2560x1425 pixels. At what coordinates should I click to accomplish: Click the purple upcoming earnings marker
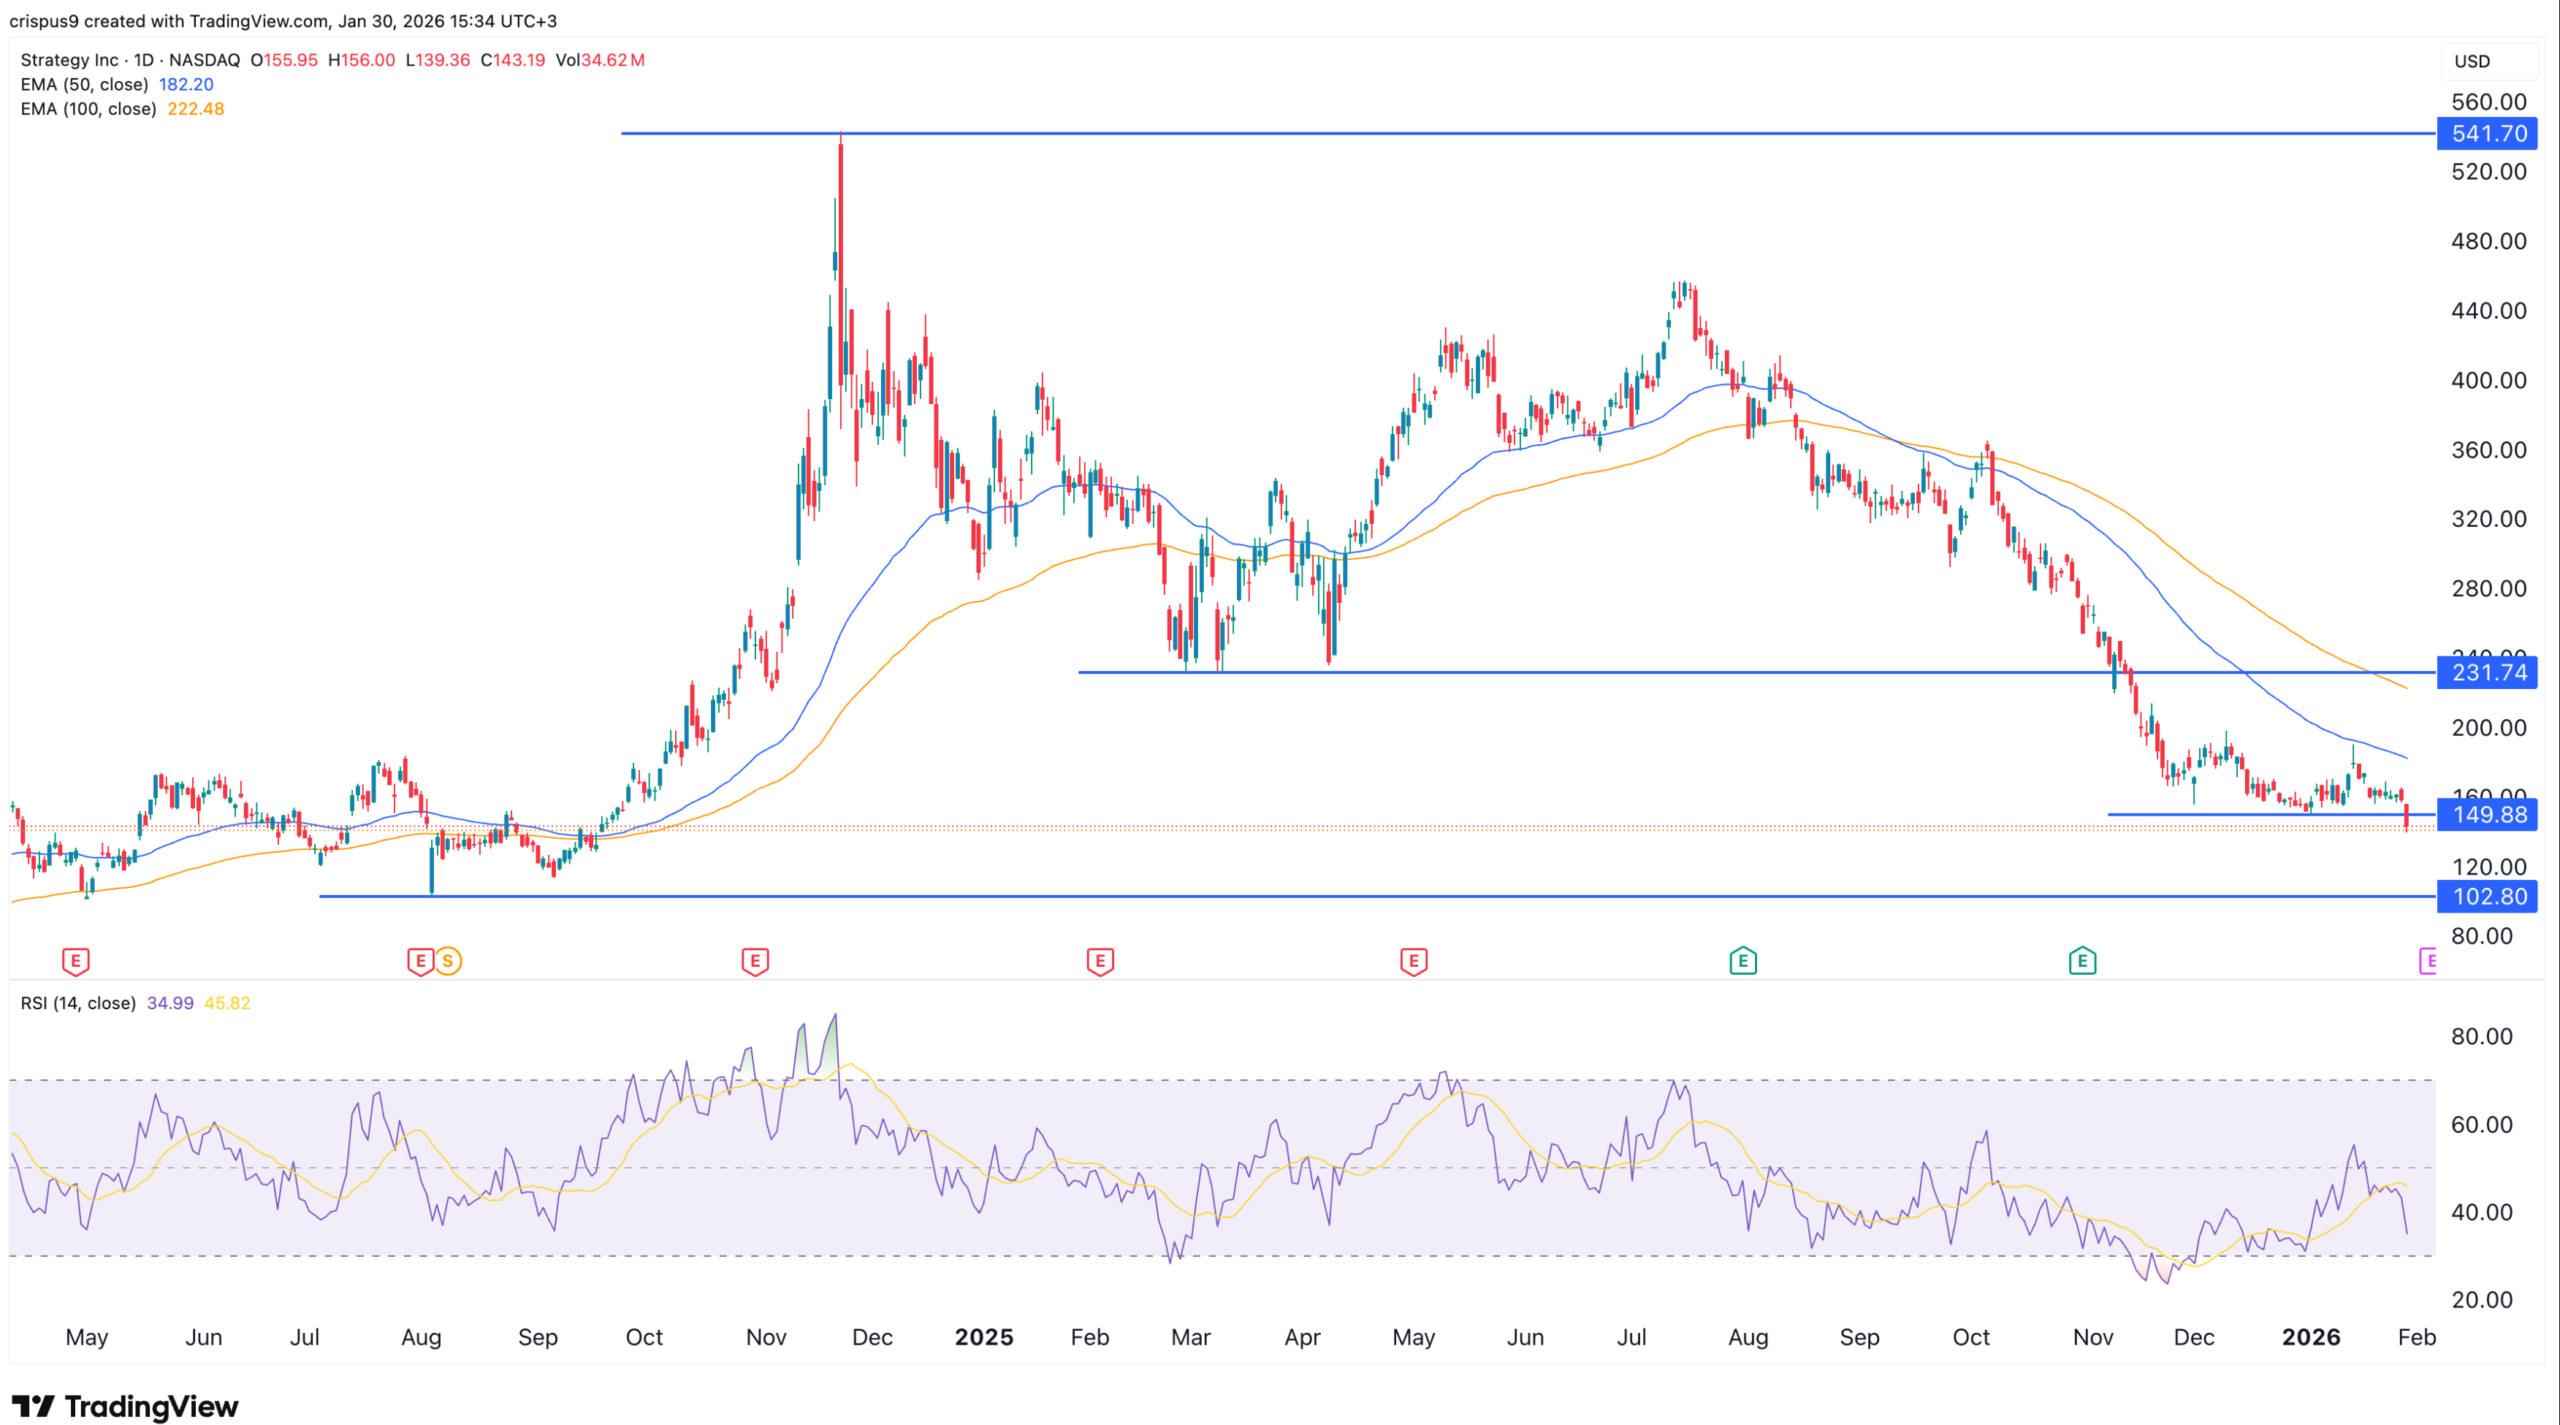click(2428, 961)
